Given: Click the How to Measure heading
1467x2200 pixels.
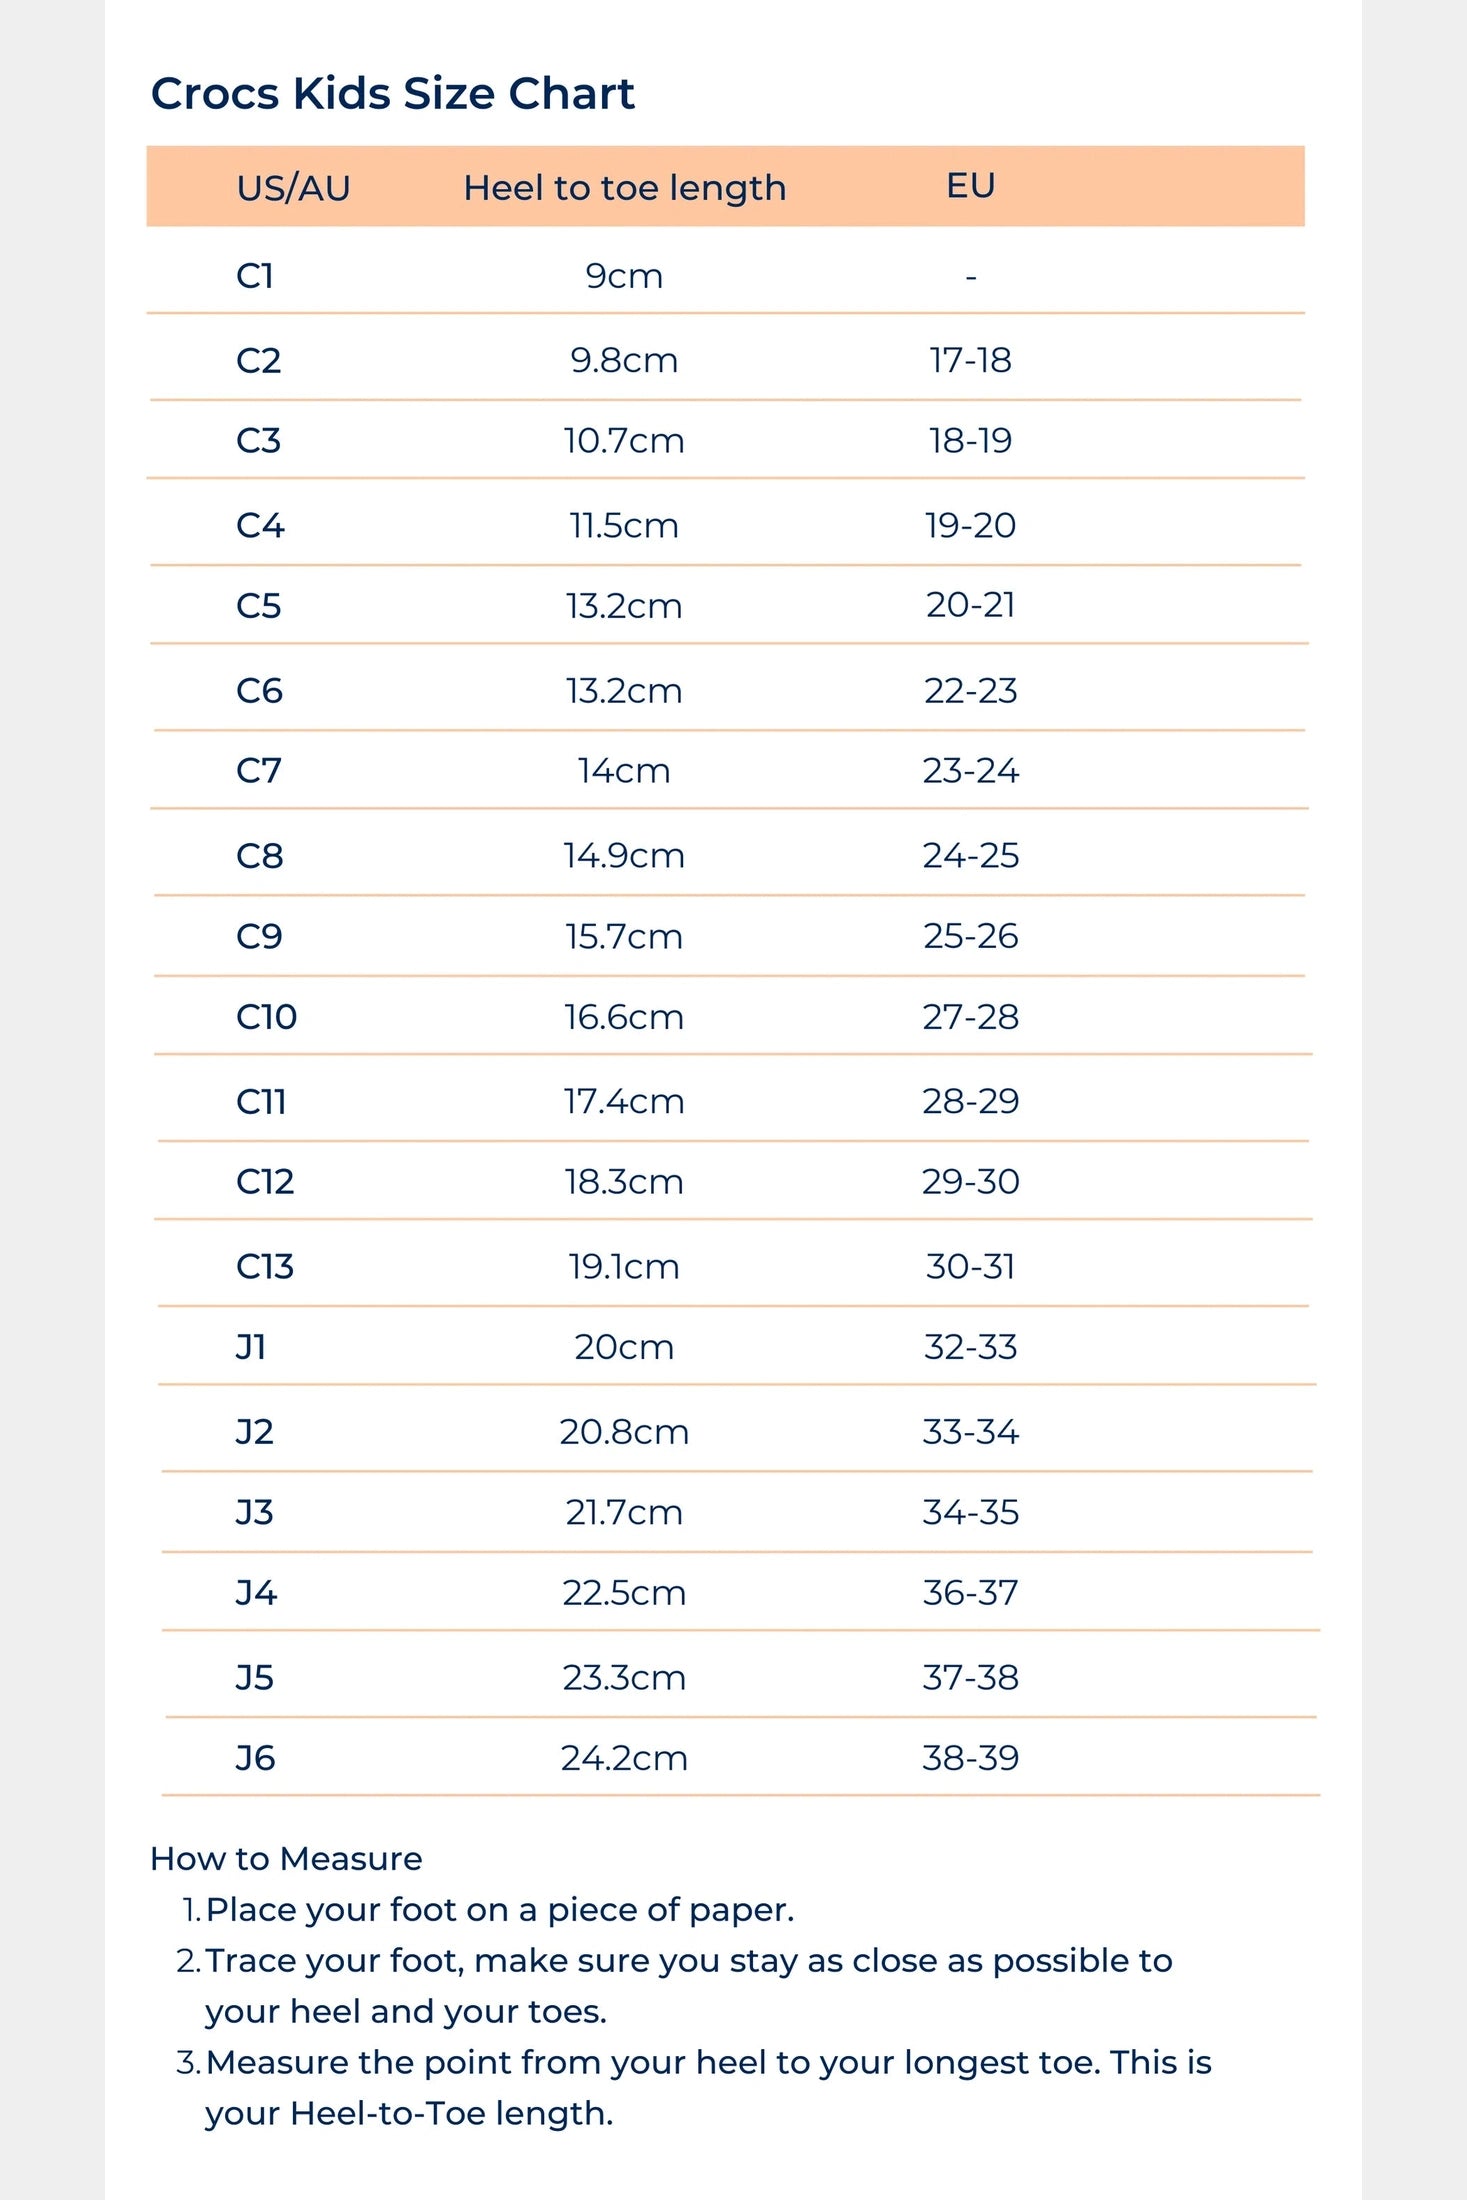Looking at the screenshot, I should pyautogui.click(x=286, y=1859).
